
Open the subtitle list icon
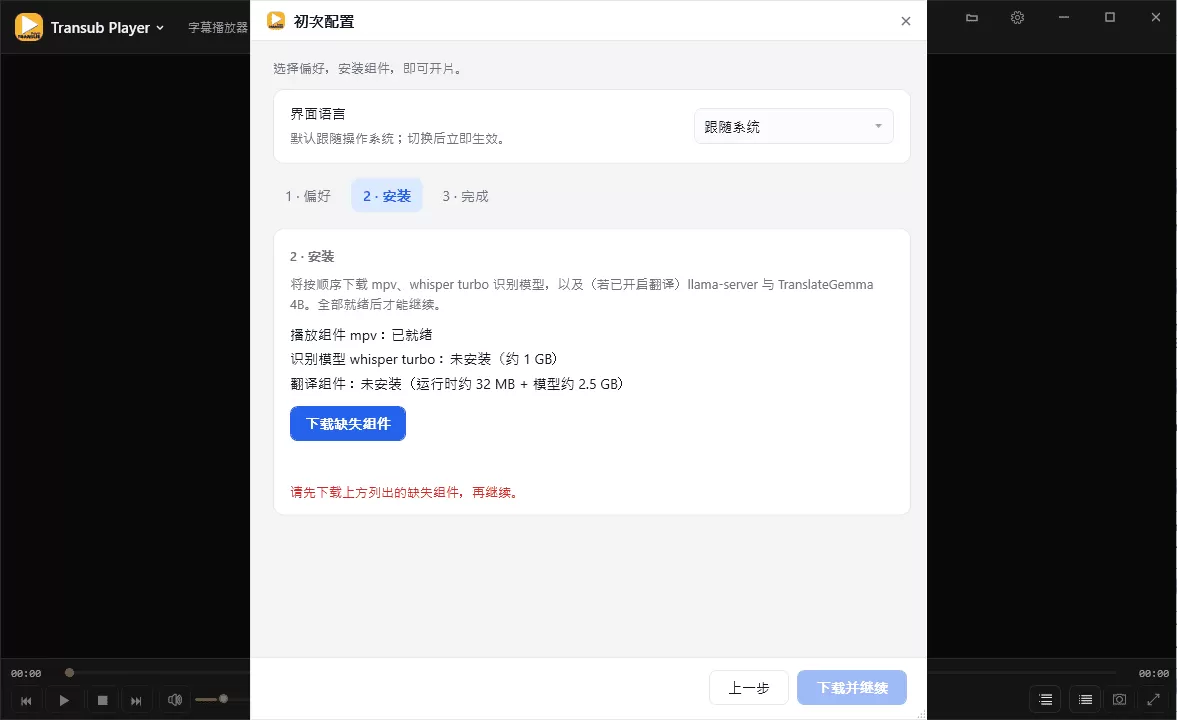(1045, 700)
